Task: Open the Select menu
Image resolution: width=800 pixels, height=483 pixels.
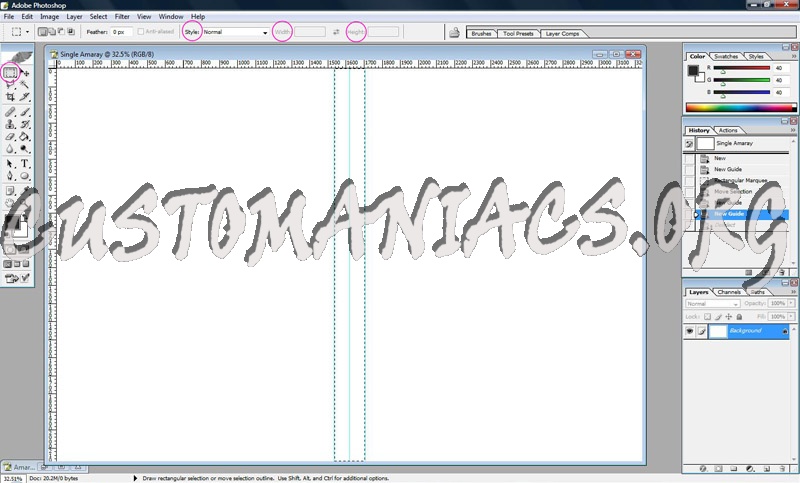Action: pyautogui.click(x=98, y=16)
